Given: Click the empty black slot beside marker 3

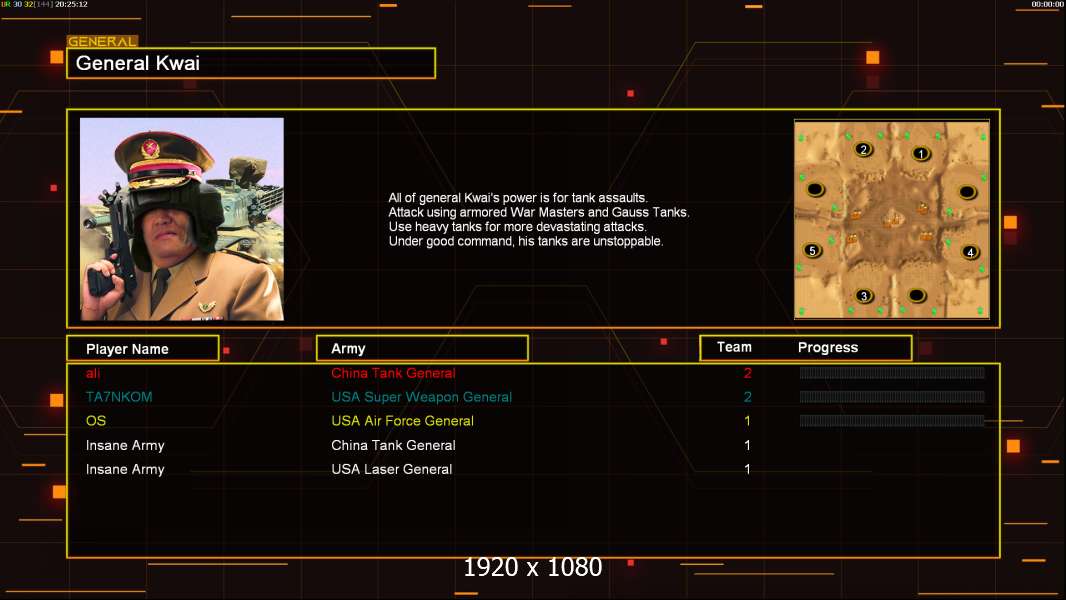Looking at the screenshot, I should pyautogui.click(x=917, y=296).
